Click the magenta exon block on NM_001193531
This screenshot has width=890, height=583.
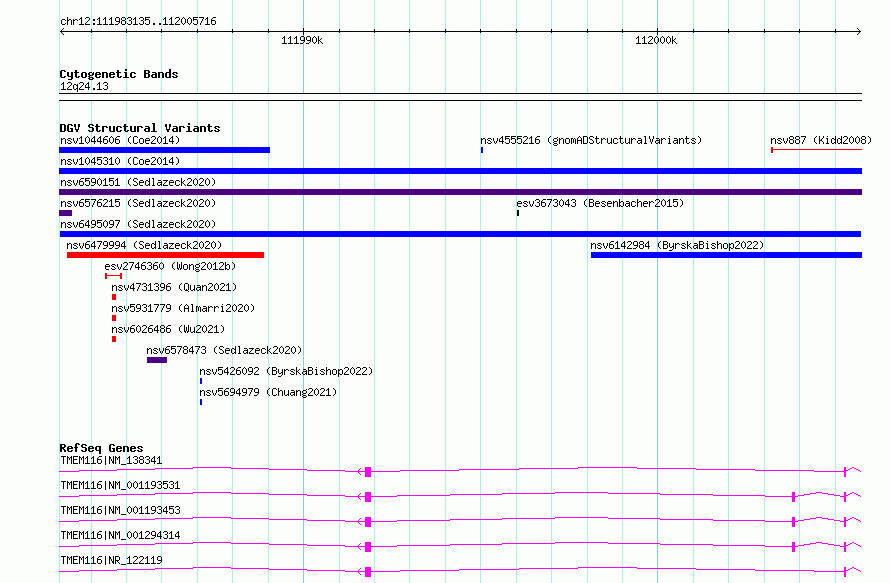click(368, 497)
